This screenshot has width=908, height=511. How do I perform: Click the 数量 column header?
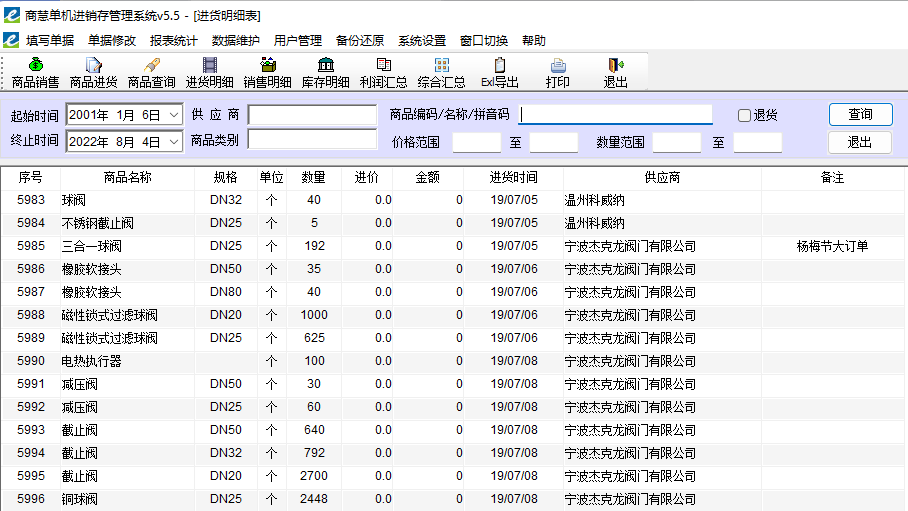pos(313,177)
